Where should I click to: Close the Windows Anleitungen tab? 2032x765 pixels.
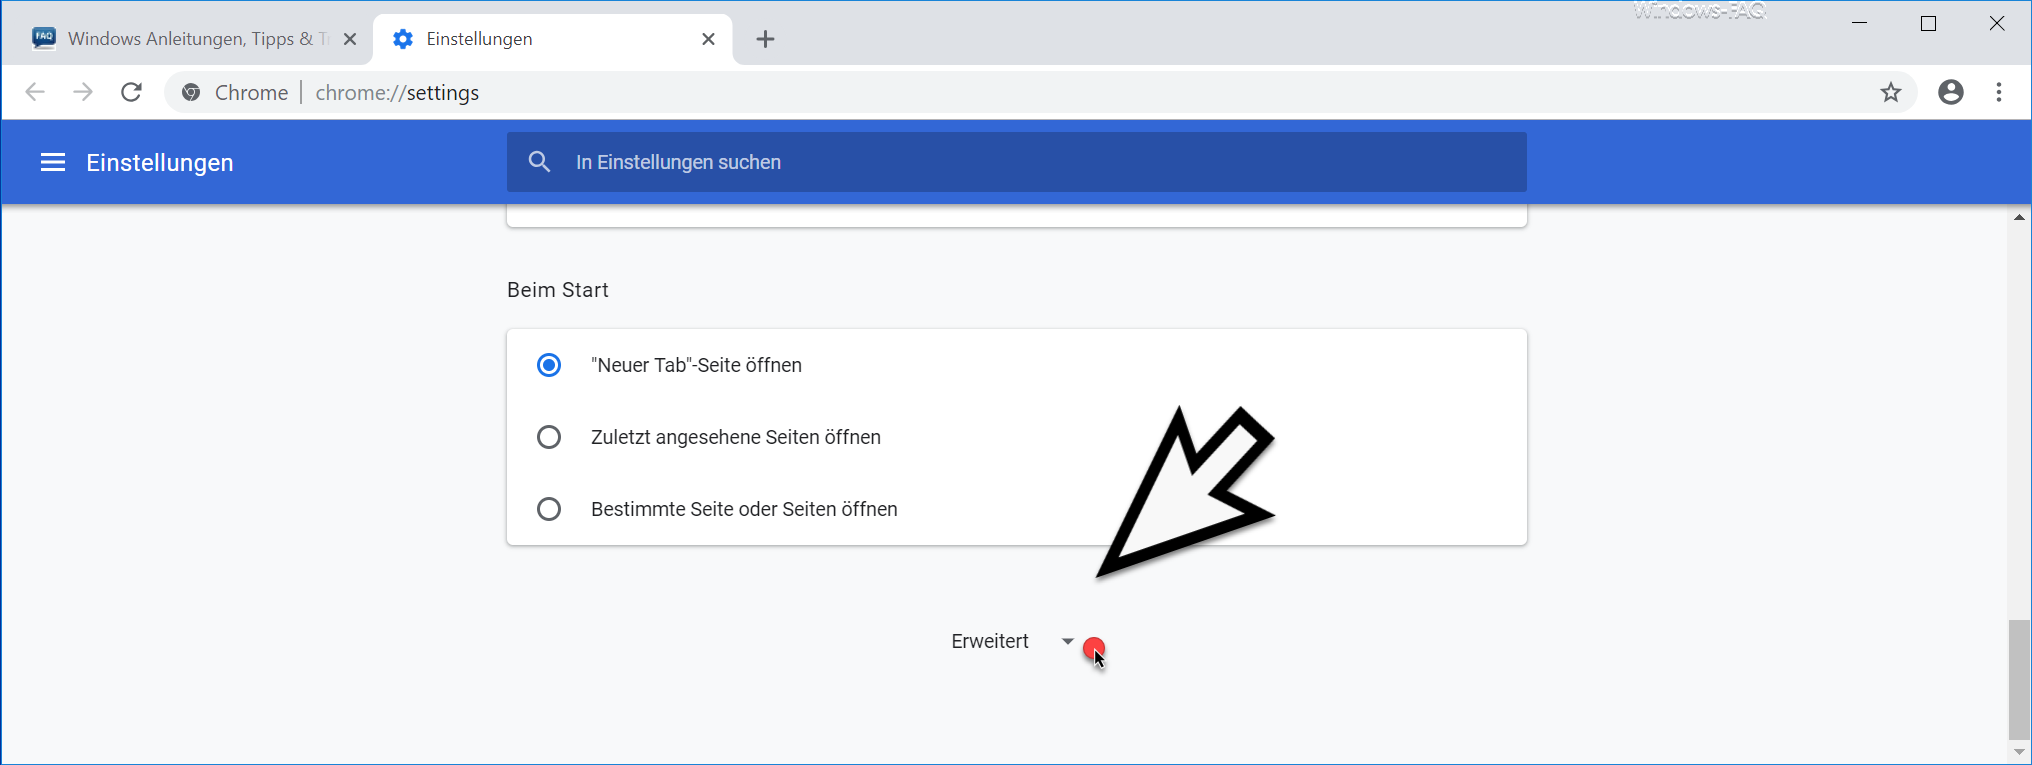350,39
